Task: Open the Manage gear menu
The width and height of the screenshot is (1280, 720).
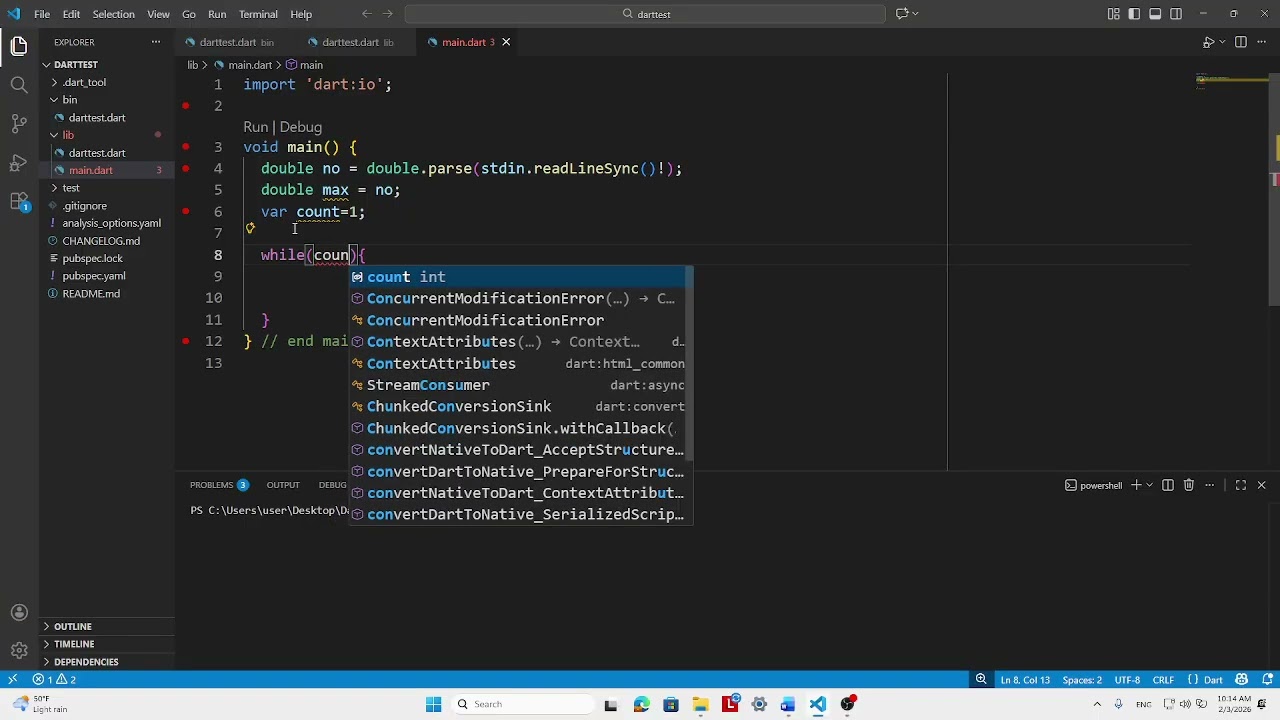Action: tap(19, 651)
